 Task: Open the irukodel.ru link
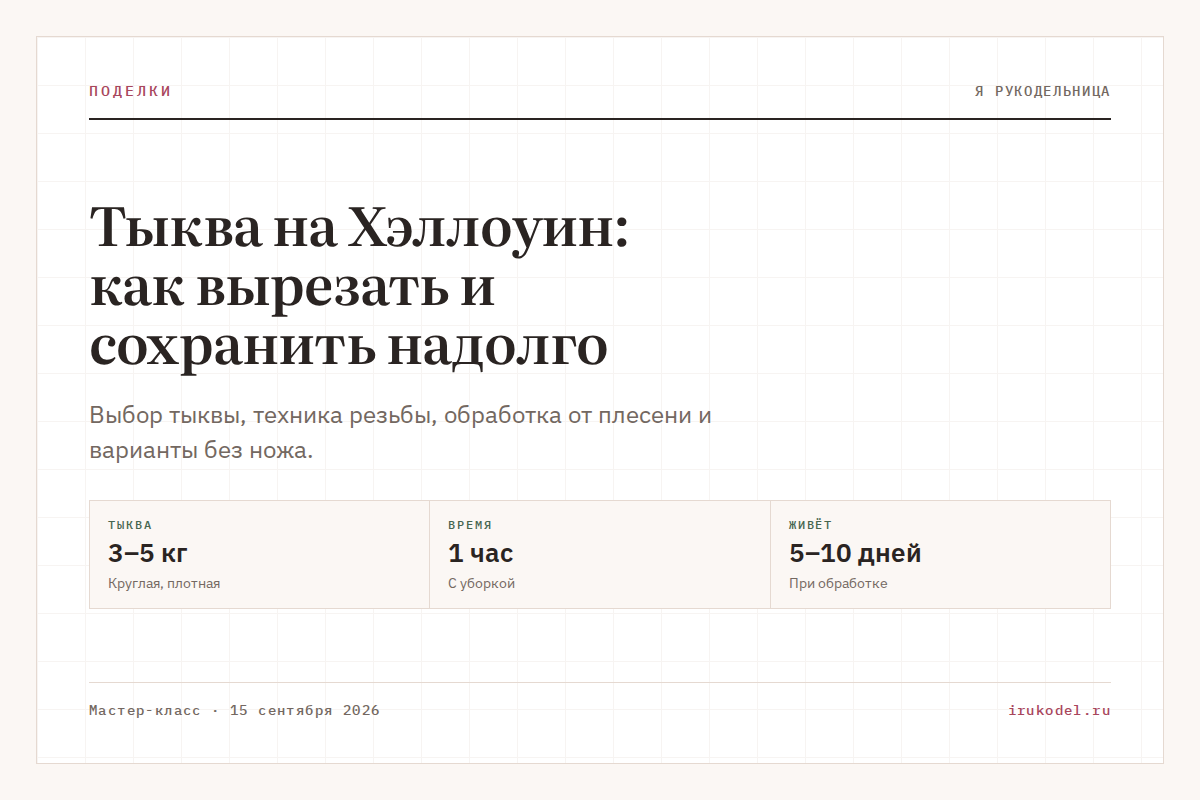click(x=1059, y=711)
